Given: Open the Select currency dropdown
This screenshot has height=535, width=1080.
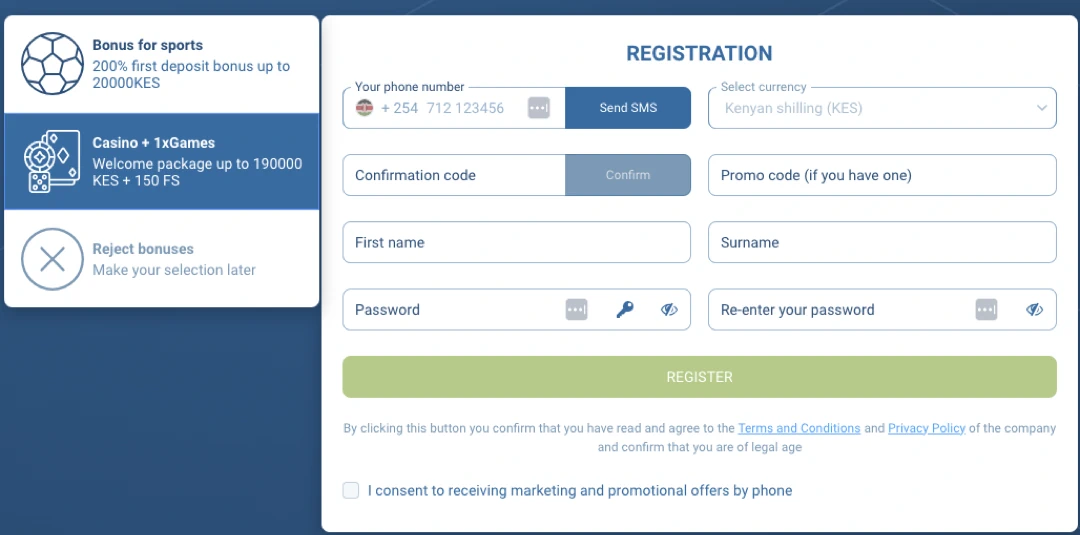Looking at the screenshot, I should [x=882, y=108].
